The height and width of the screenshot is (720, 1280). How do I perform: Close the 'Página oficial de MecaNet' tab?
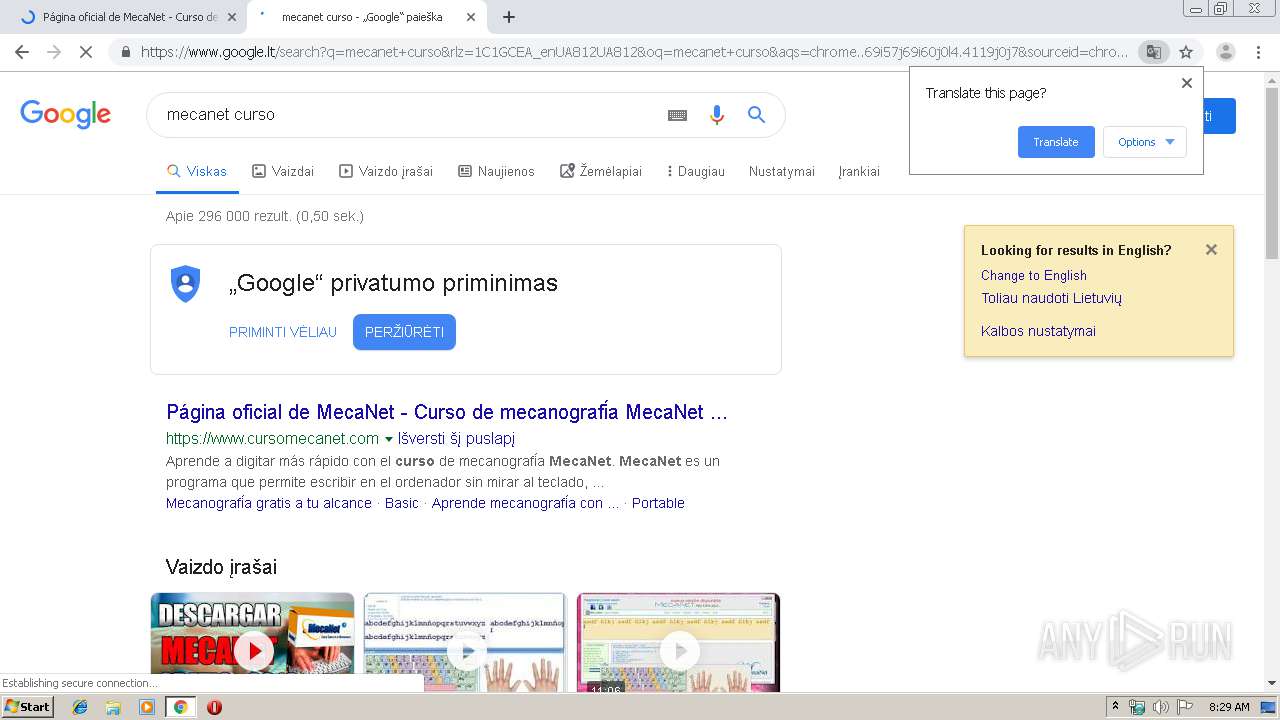coord(232,17)
